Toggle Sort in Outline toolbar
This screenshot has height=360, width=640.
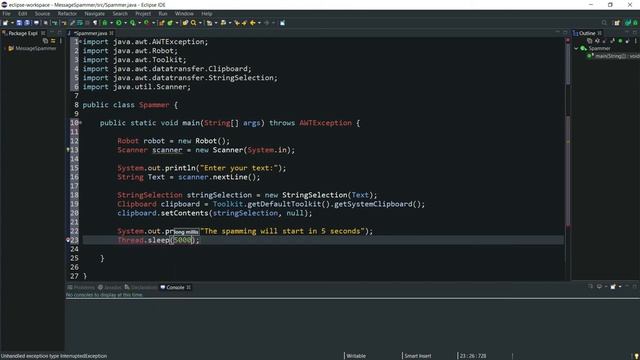tap(597, 41)
